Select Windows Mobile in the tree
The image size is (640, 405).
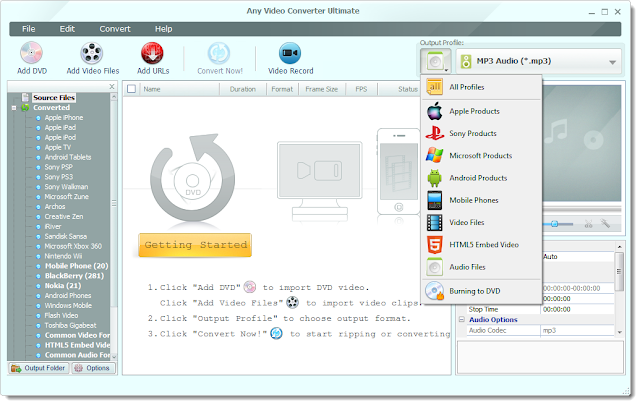tap(68, 305)
